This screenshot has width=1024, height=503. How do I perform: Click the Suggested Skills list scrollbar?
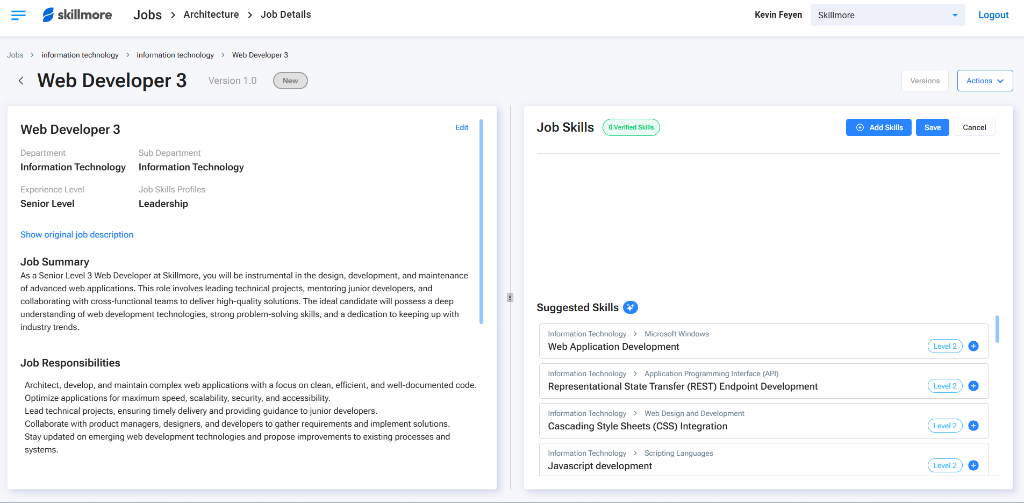997,329
